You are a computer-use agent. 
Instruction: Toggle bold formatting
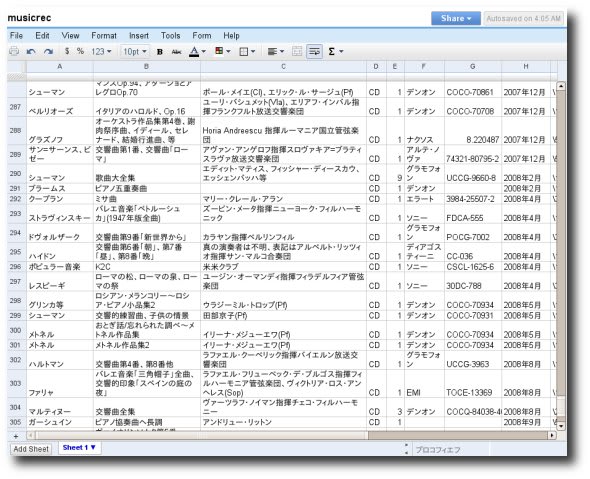160,52
